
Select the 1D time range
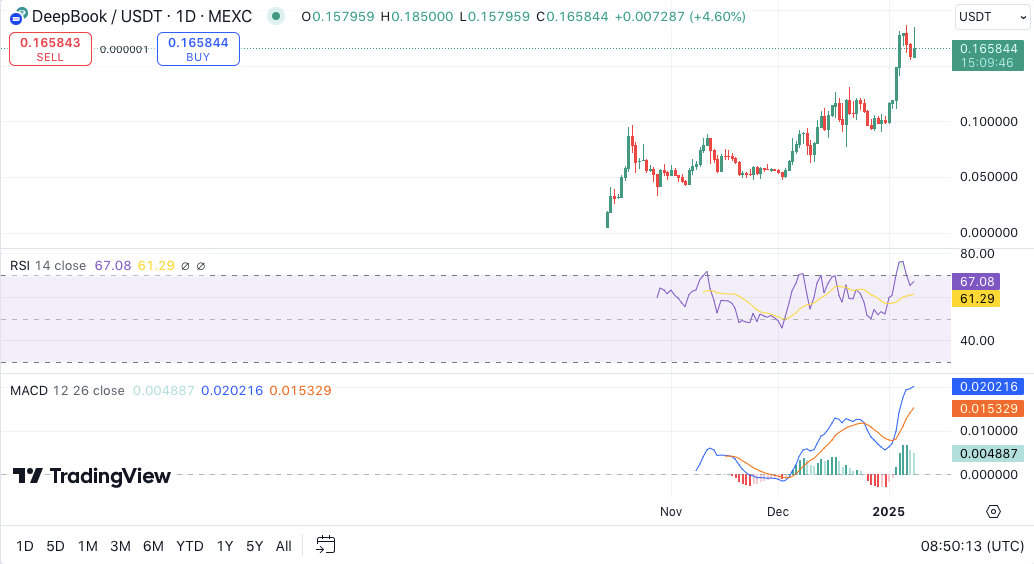coord(25,546)
